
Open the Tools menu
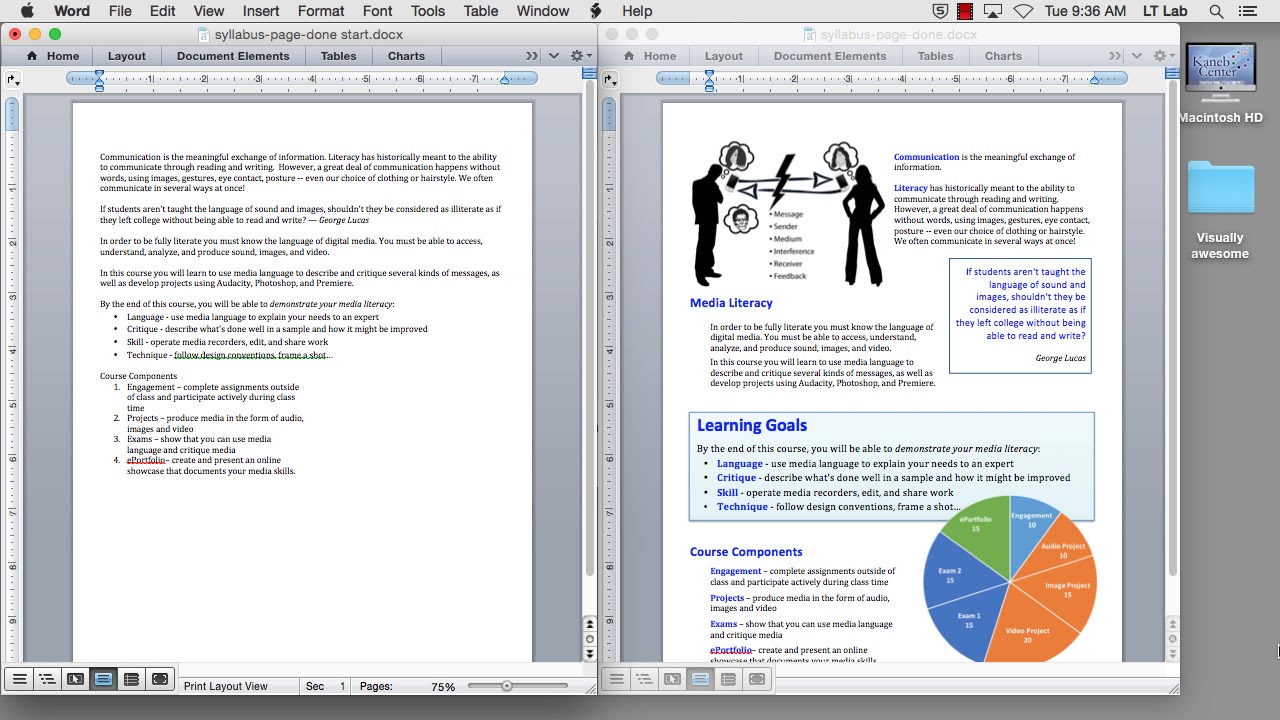pyautogui.click(x=428, y=11)
